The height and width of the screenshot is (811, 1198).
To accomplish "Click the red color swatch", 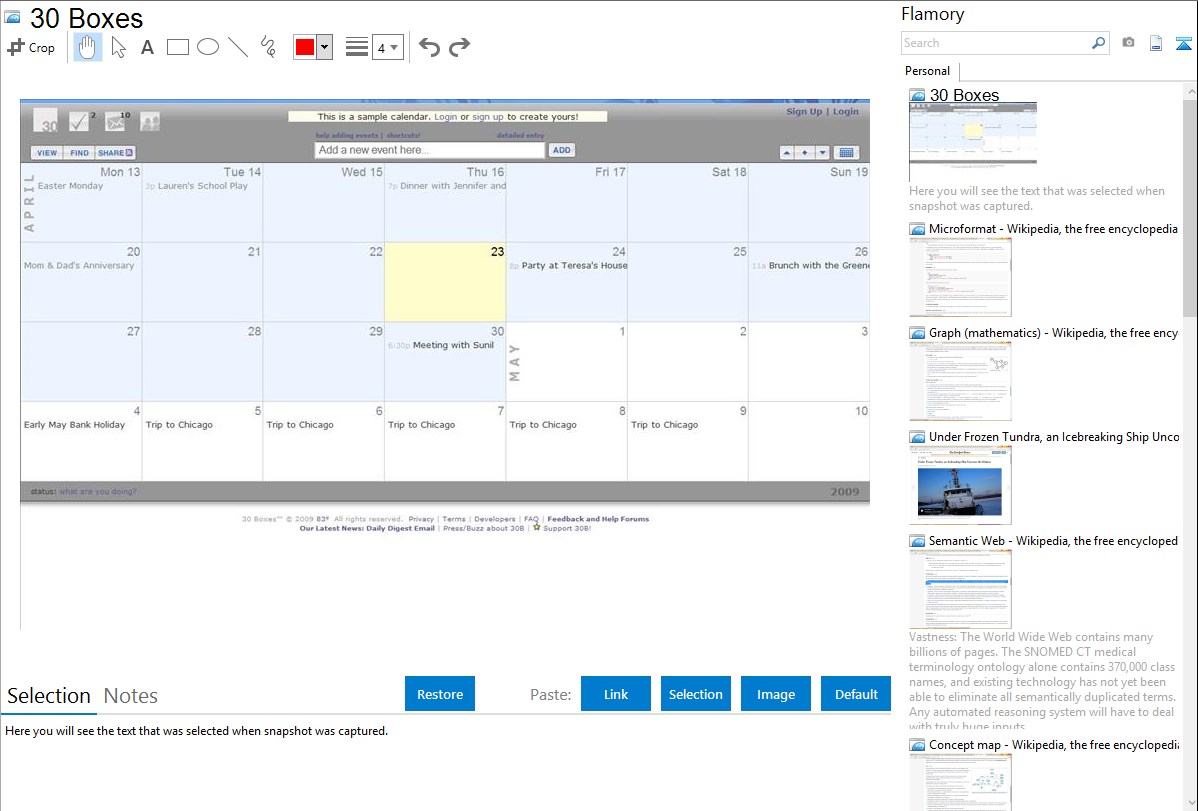I will [305, 47].
